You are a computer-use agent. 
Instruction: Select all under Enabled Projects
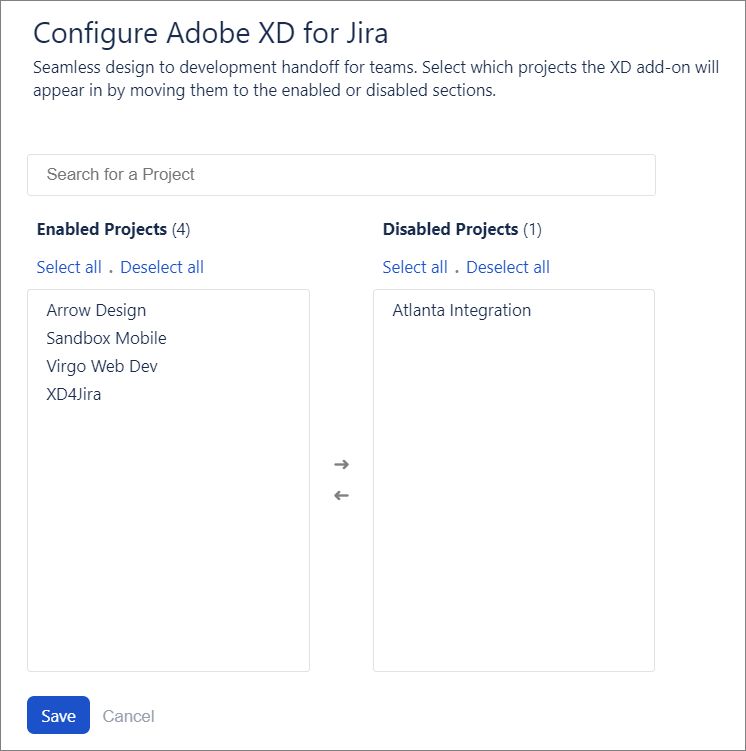point(69,267)
